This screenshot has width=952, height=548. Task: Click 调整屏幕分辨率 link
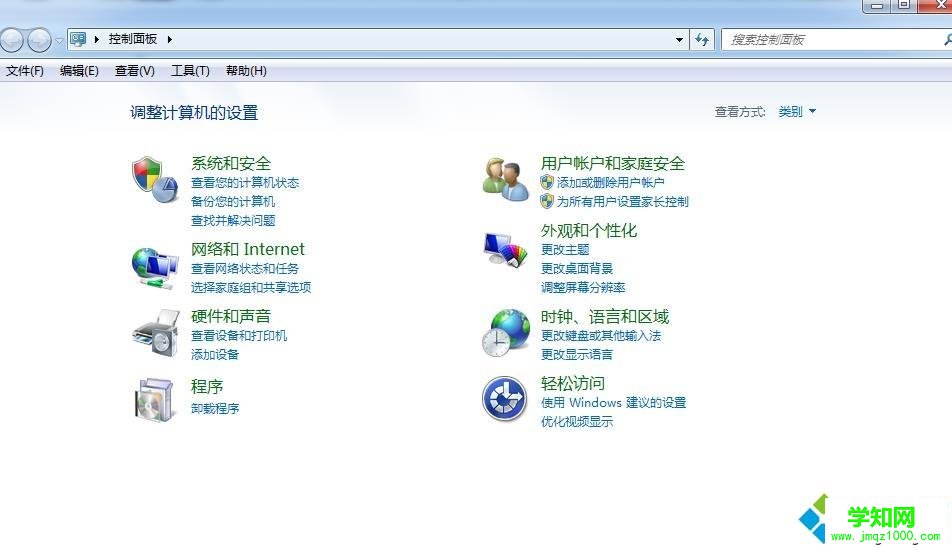click(583, 287)
